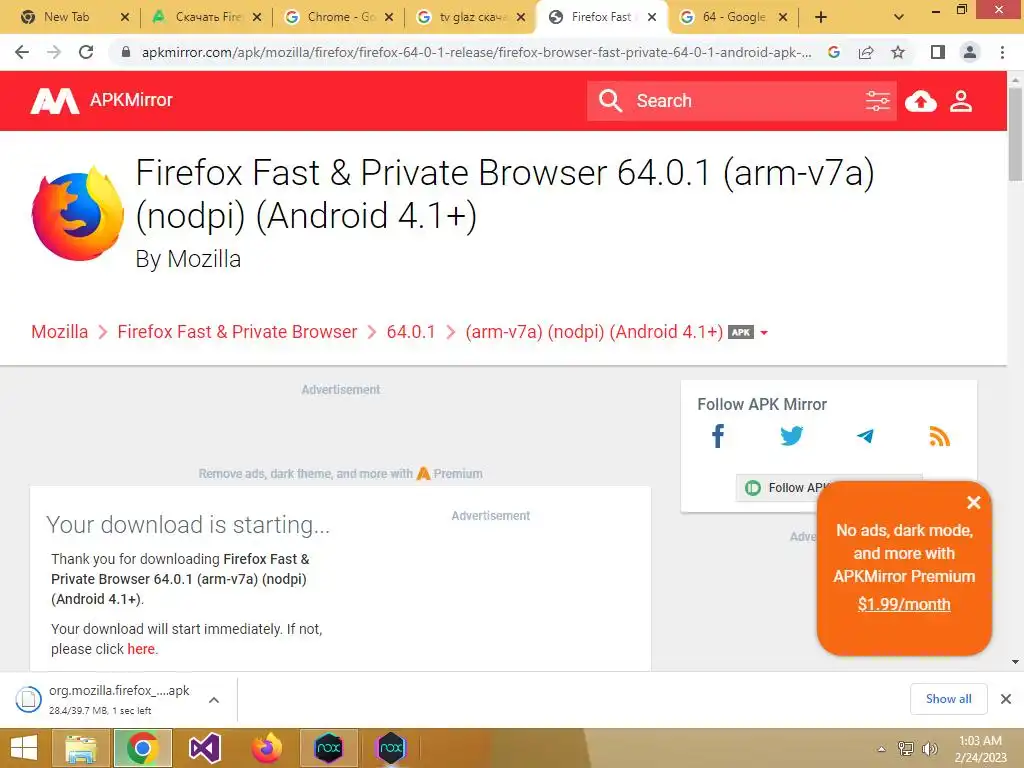
Task: Click (arm-v7a) (nodpi) breadcrumb link
Action: click(594, 332)
